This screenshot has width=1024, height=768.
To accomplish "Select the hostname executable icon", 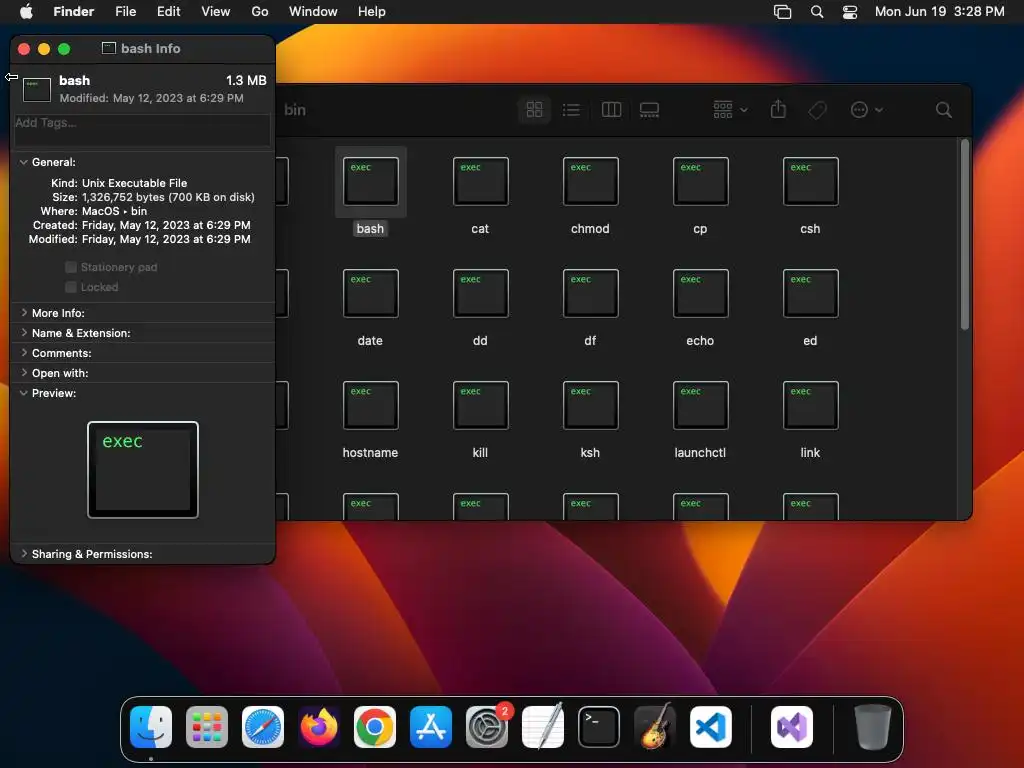I will point(370,406).
